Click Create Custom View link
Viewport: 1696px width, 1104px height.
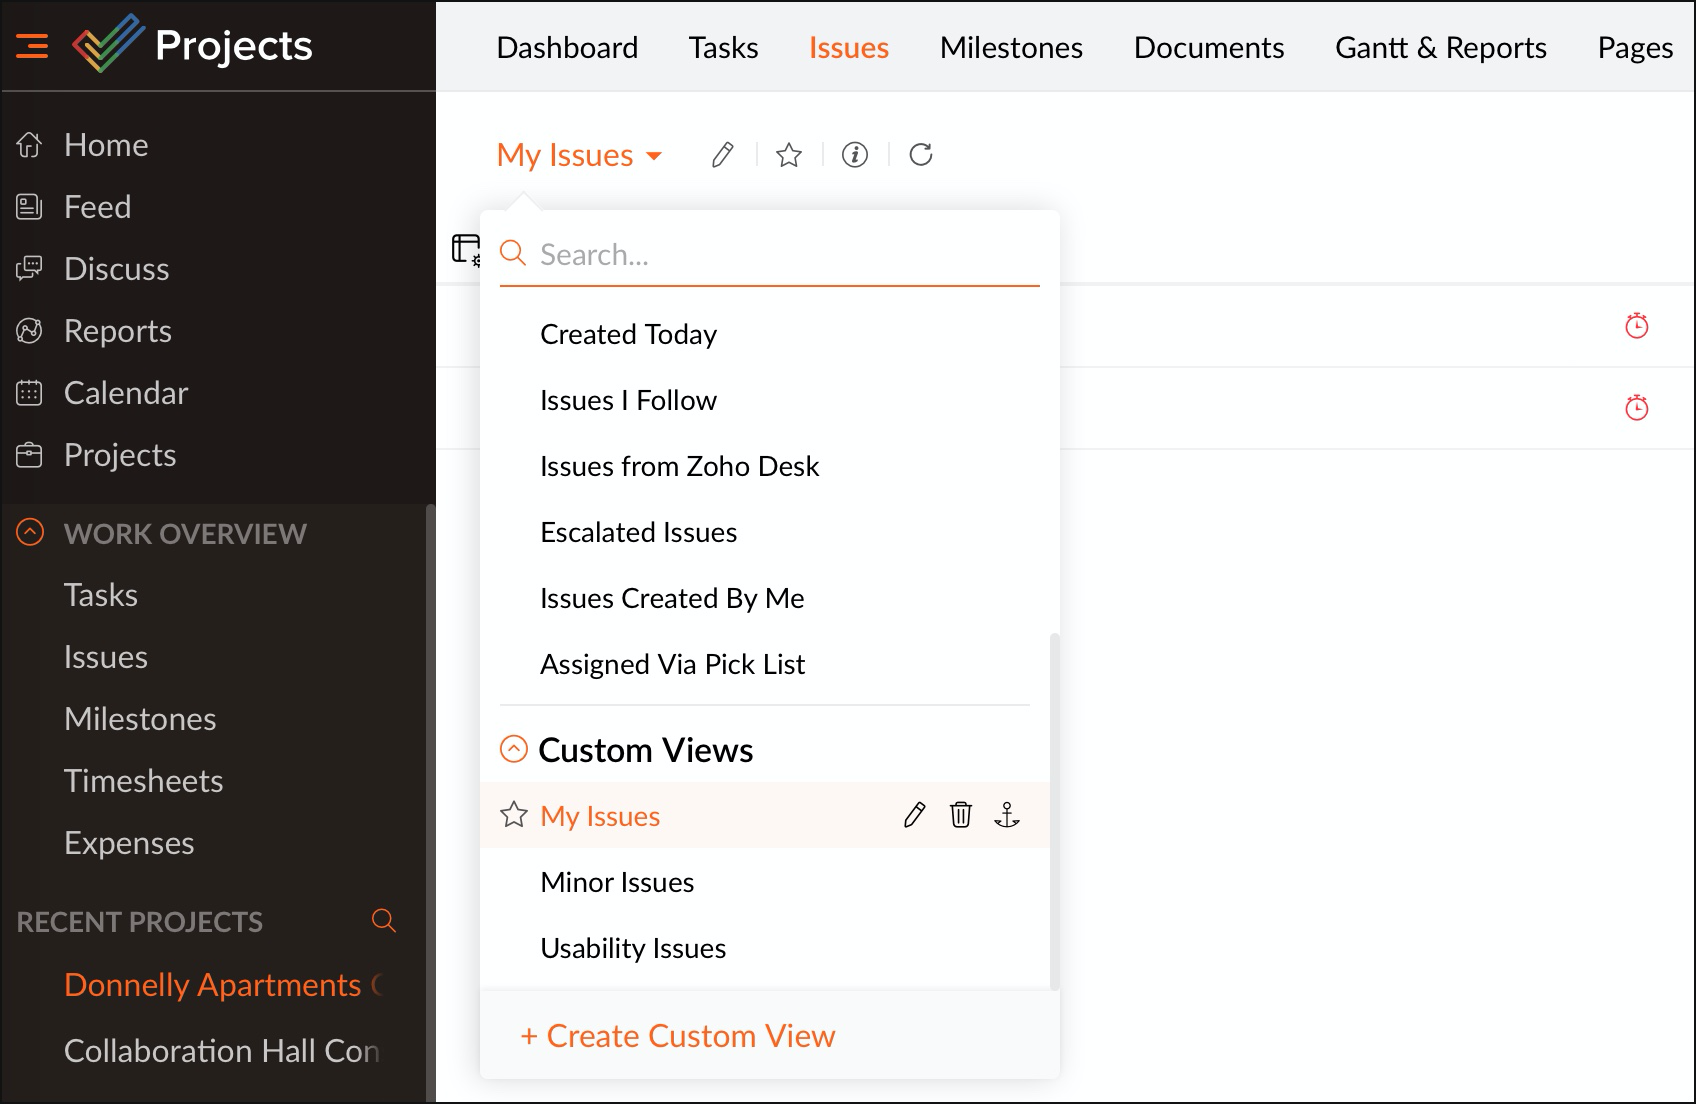click(x=678, y=1036)
